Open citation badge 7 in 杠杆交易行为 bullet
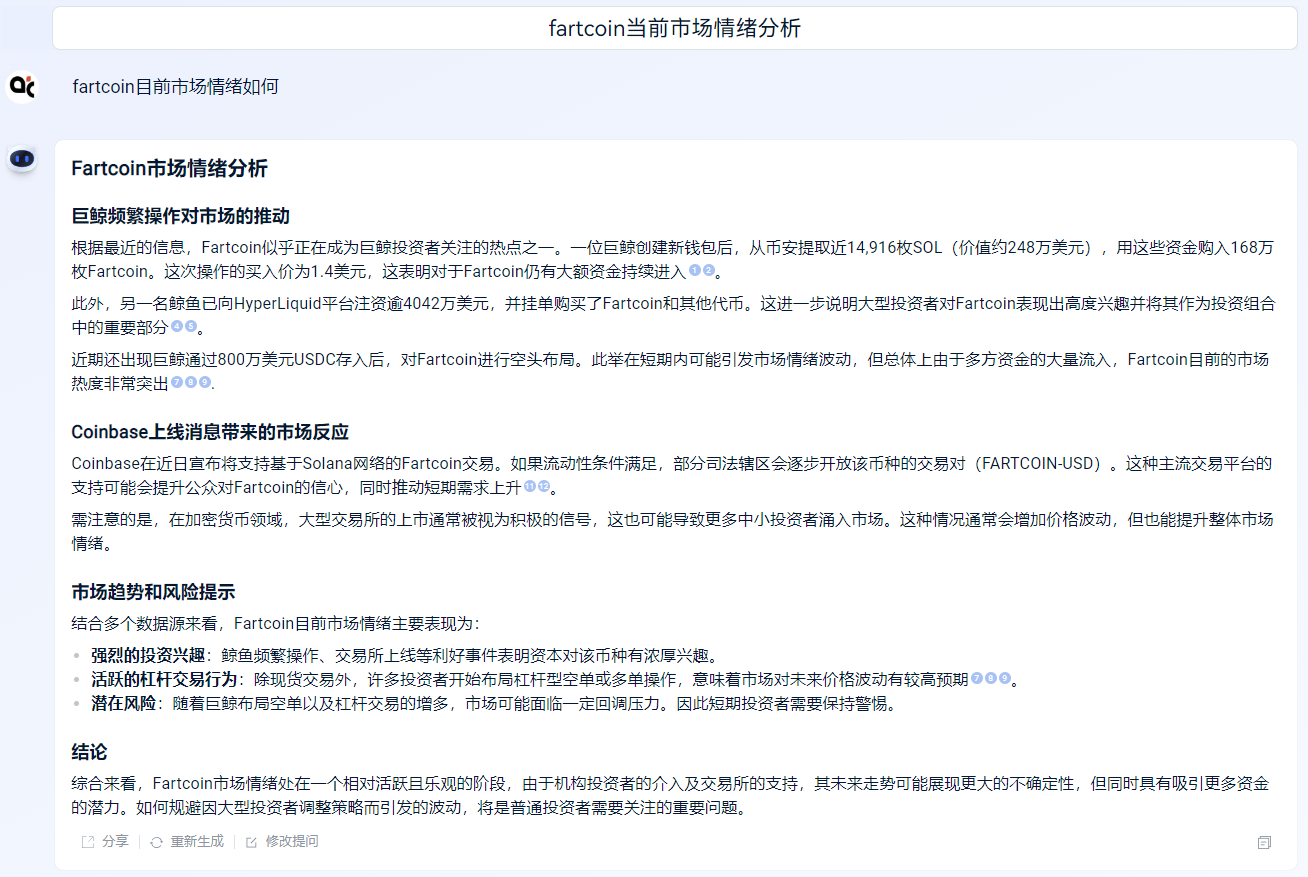This screenshot has height=877, width=1308. (977, 679)
